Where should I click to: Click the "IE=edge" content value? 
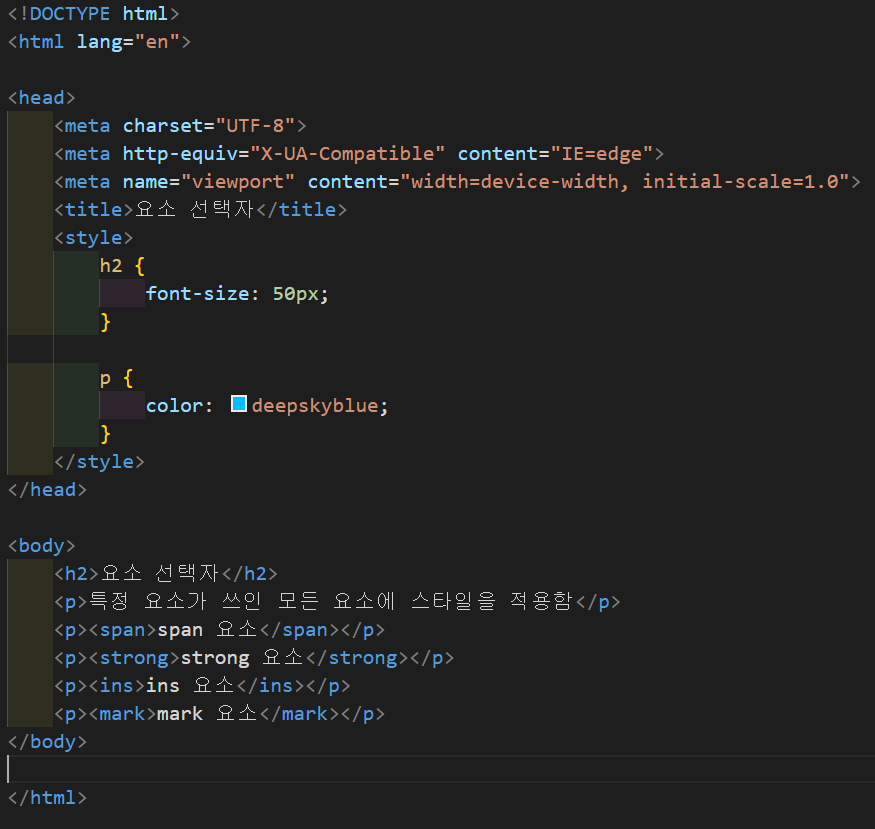point(602,153)
